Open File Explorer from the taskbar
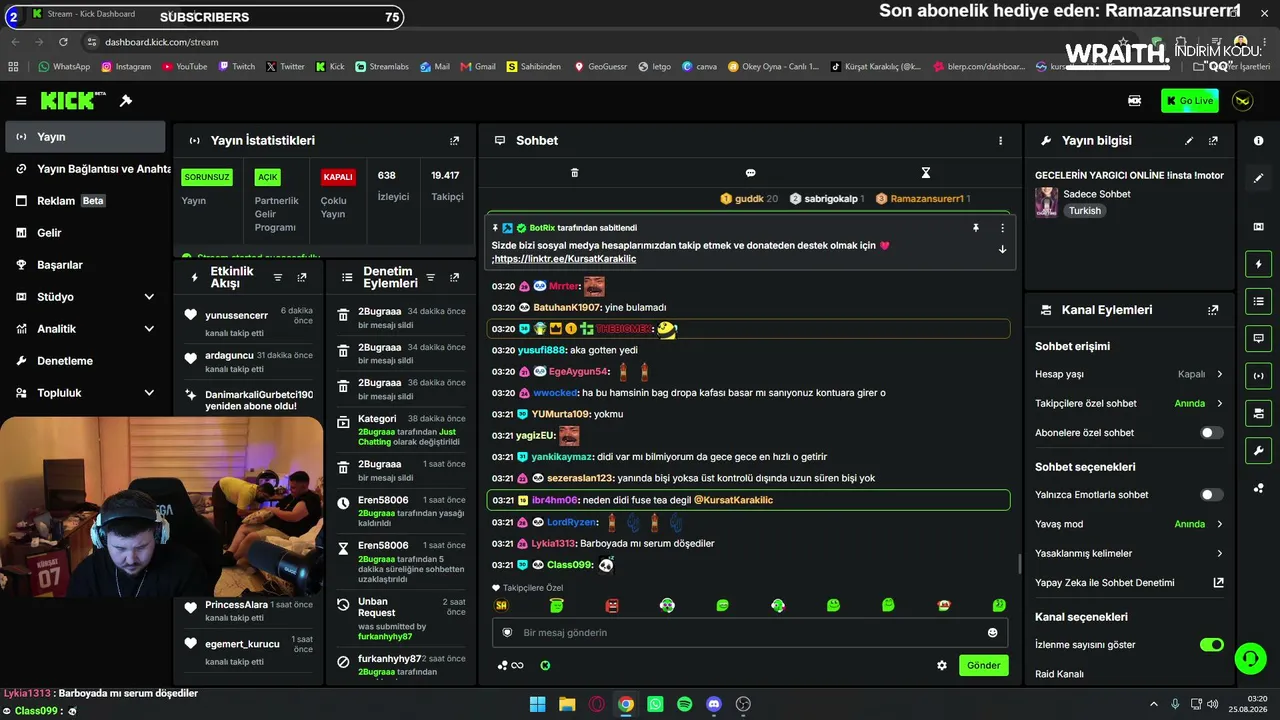1280x720 pixels. click(x=567, y=704)
